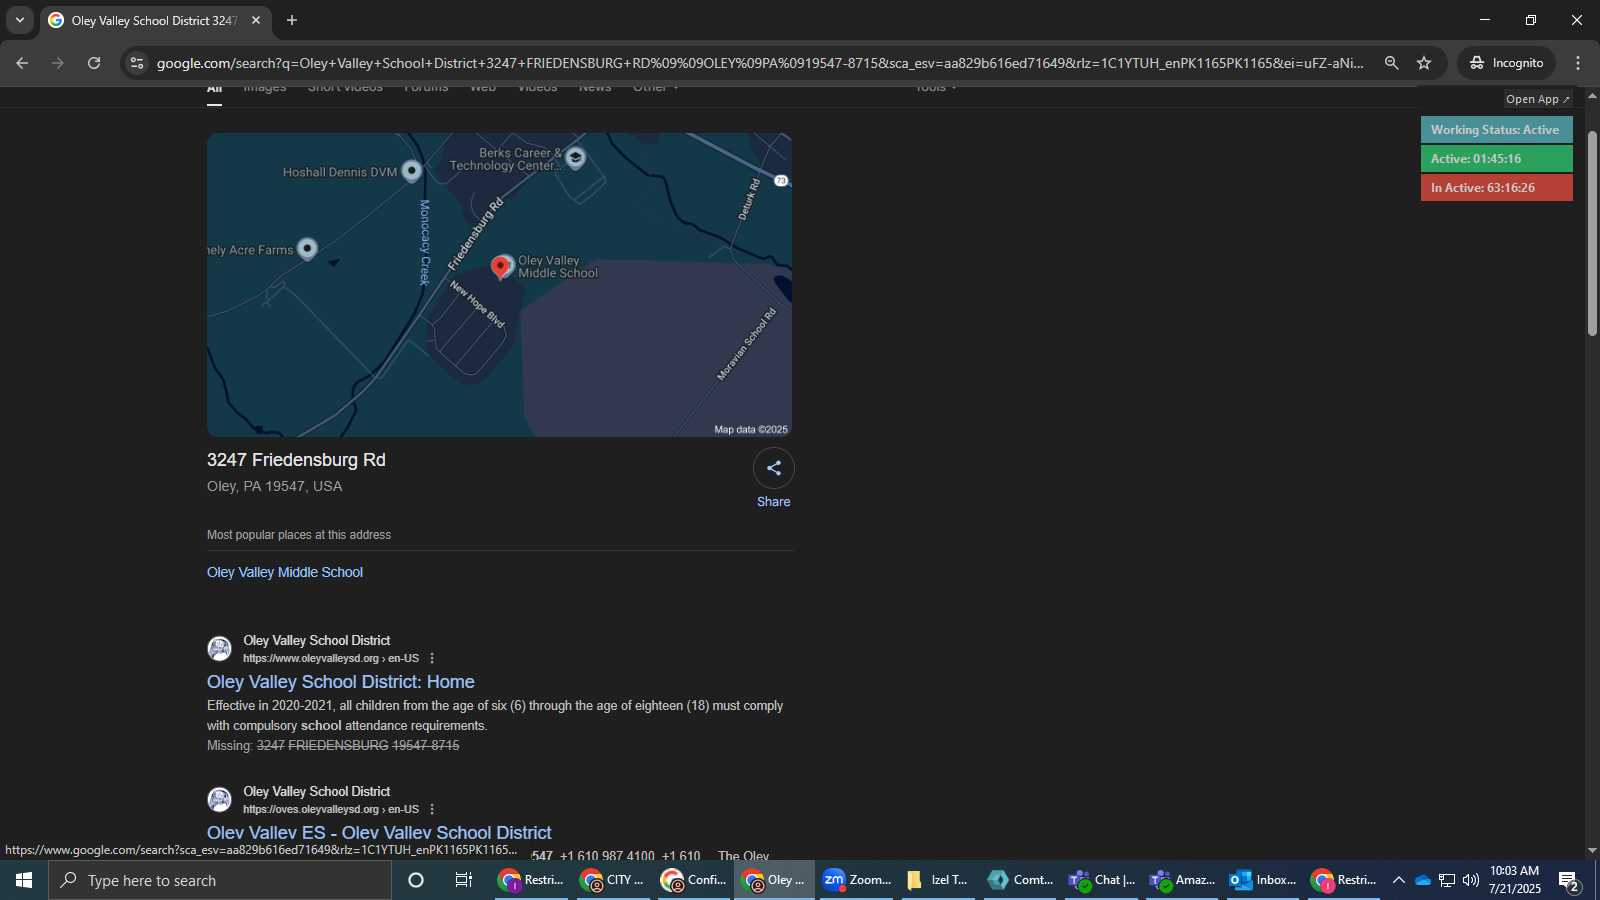The width and height of the screenshot is (1600, 900).
Task: Click the favicon of the Oley Valley ES result
Action: pyautogui.click(x=220, y=800)
